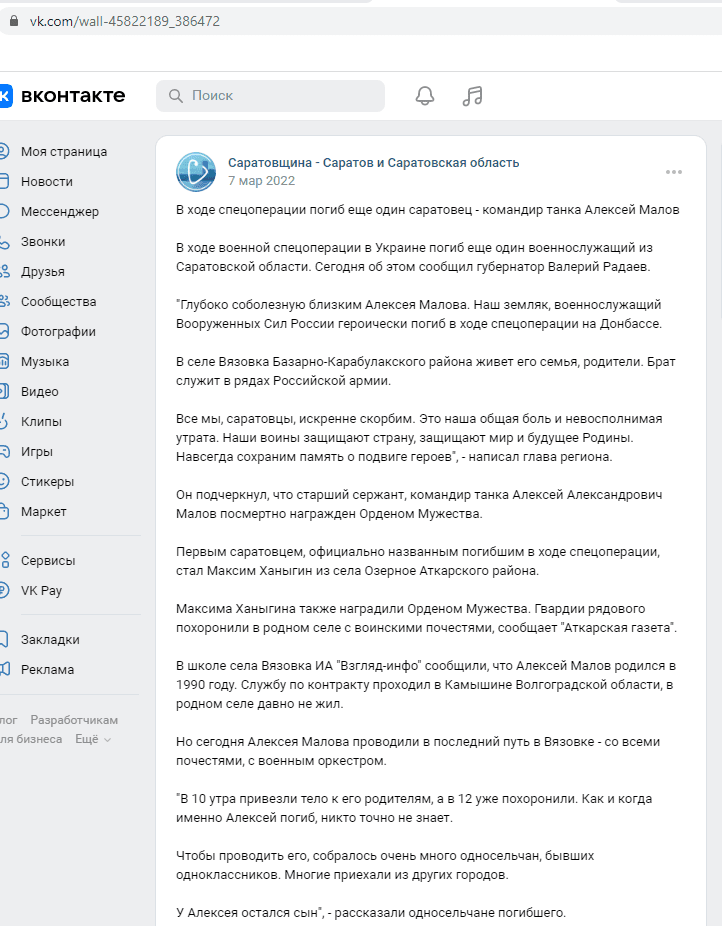Click the Сообщества sidebar icon

pyautogui.click(x=4, y=302)
